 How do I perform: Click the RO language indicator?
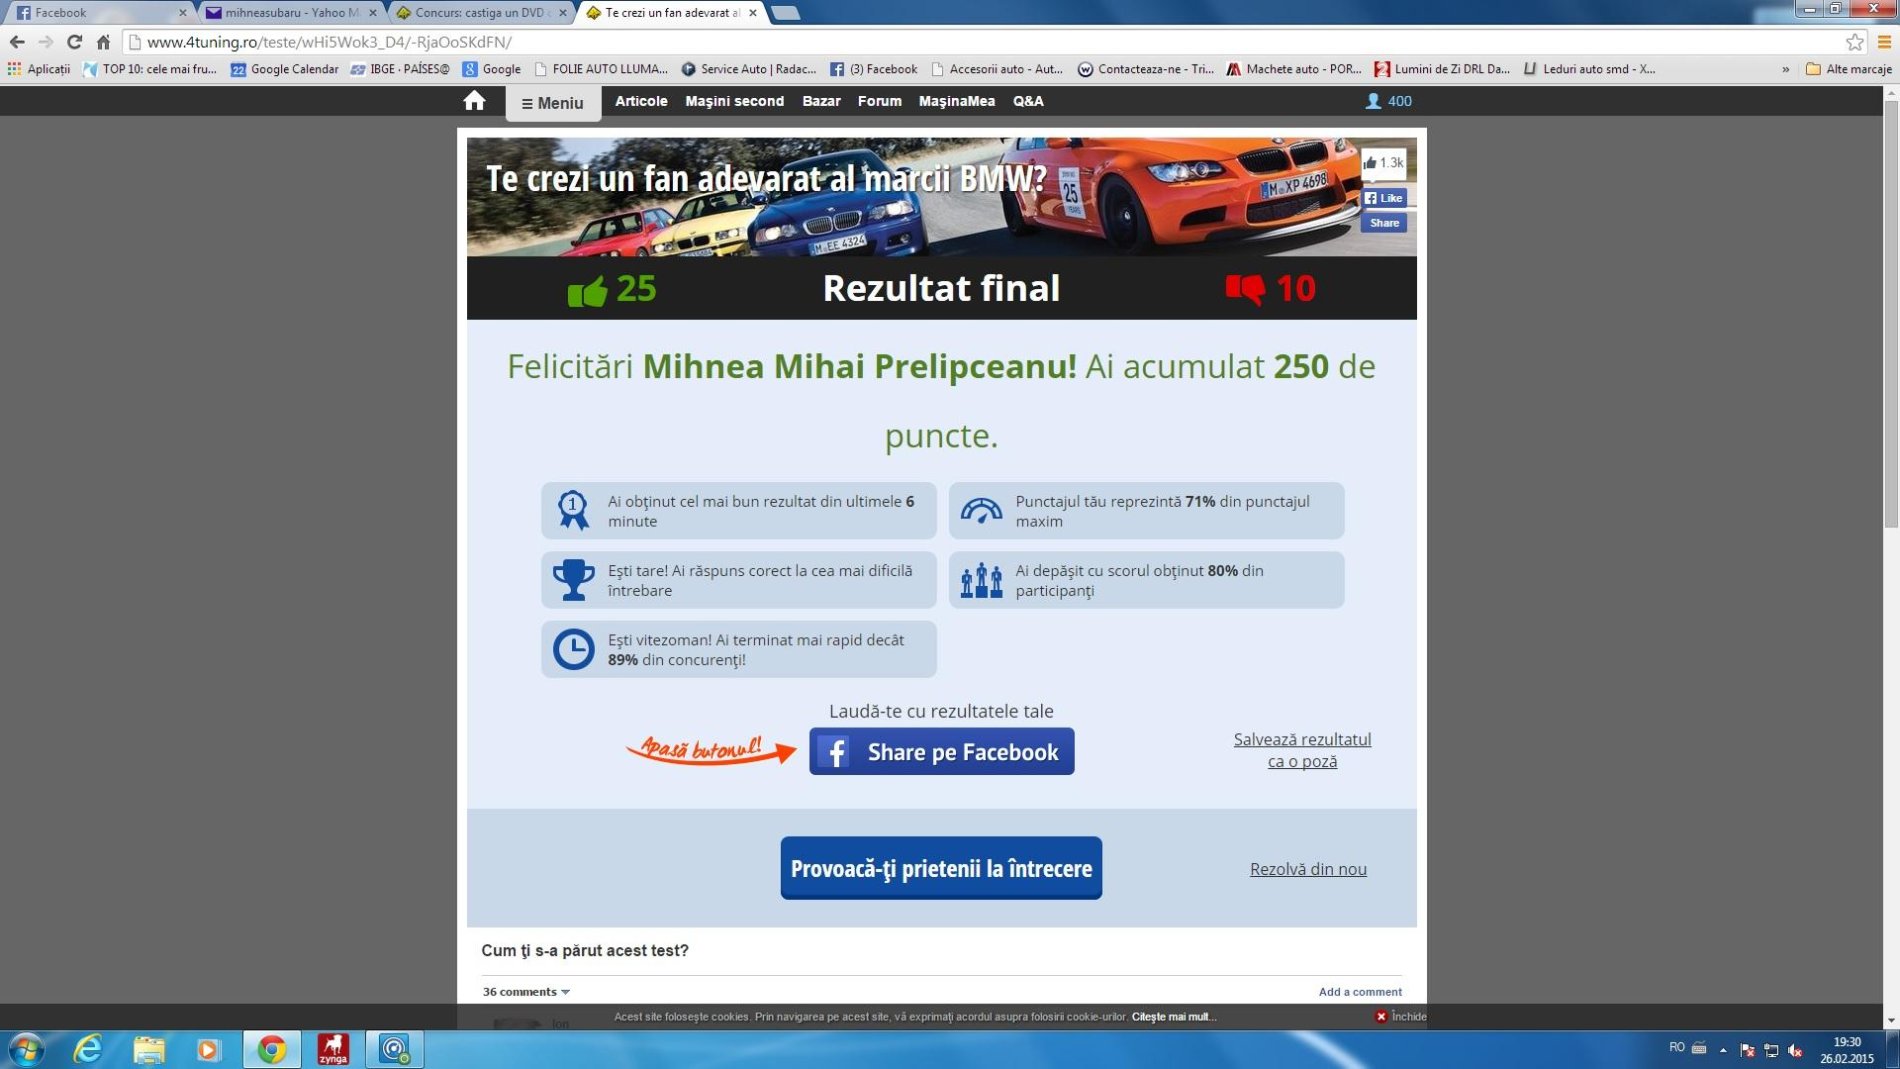pos(1677,1048)
